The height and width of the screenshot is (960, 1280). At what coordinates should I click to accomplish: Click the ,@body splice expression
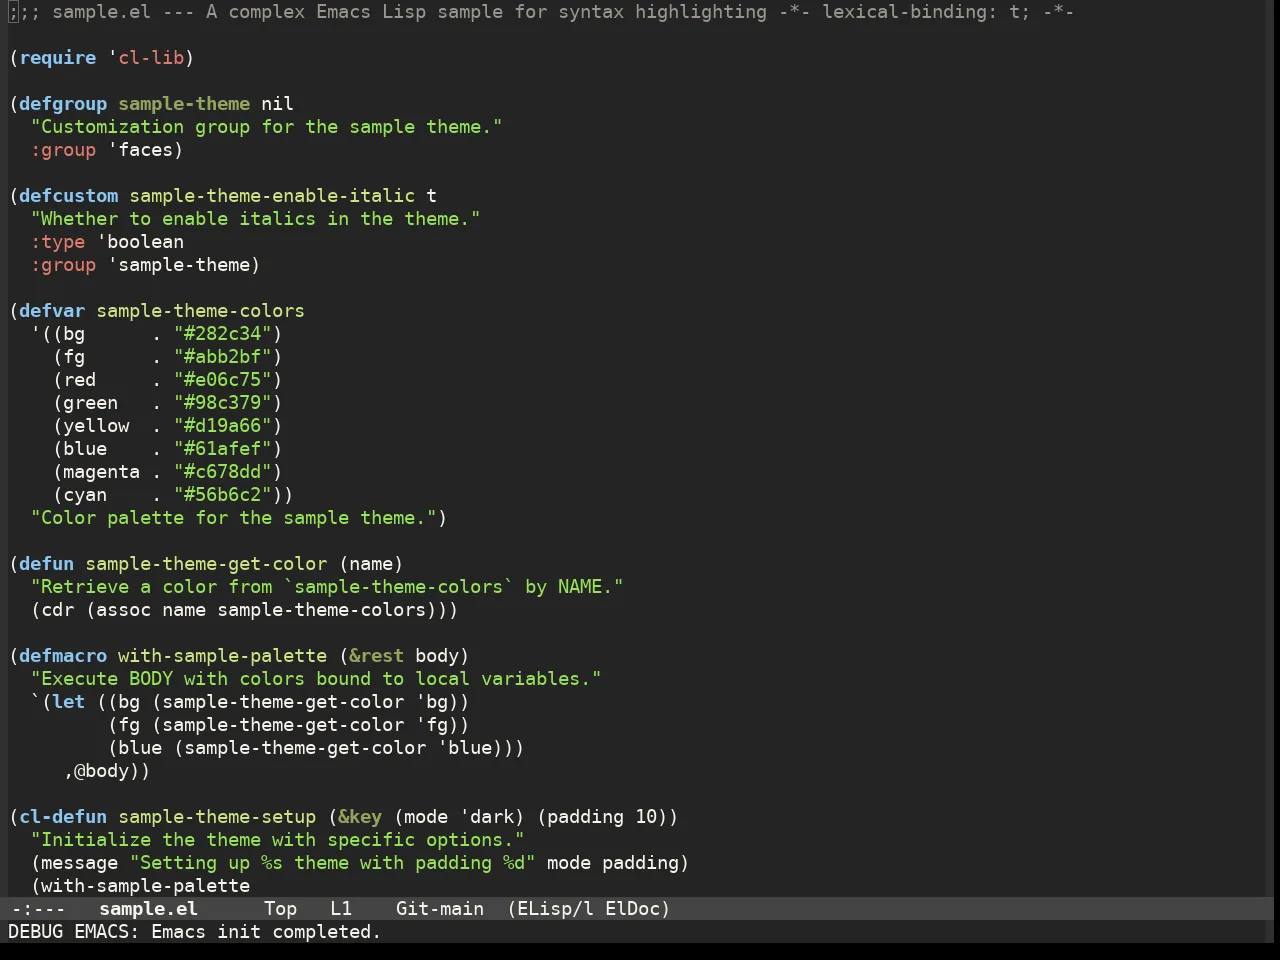[x=102, y=771]
